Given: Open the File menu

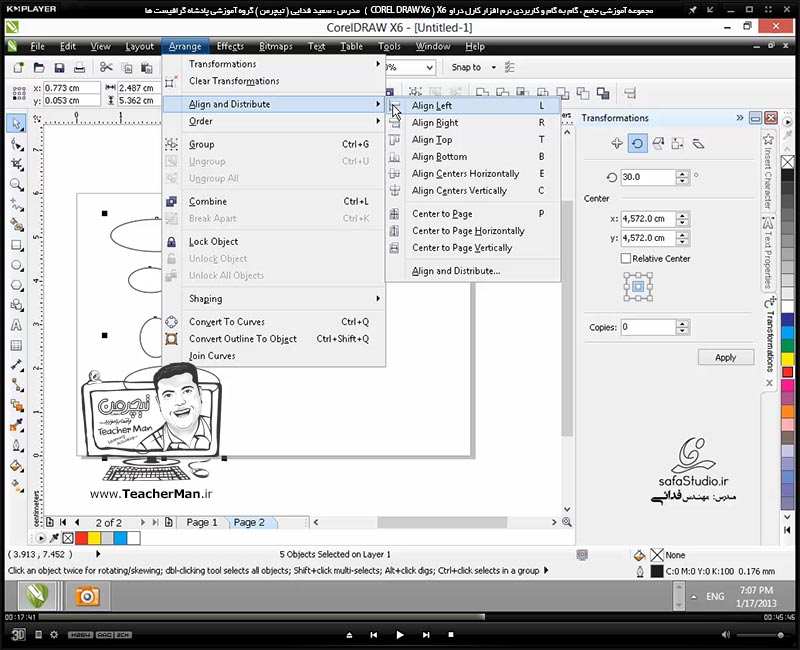Looking at the screenshot, I should click(37, 46).
